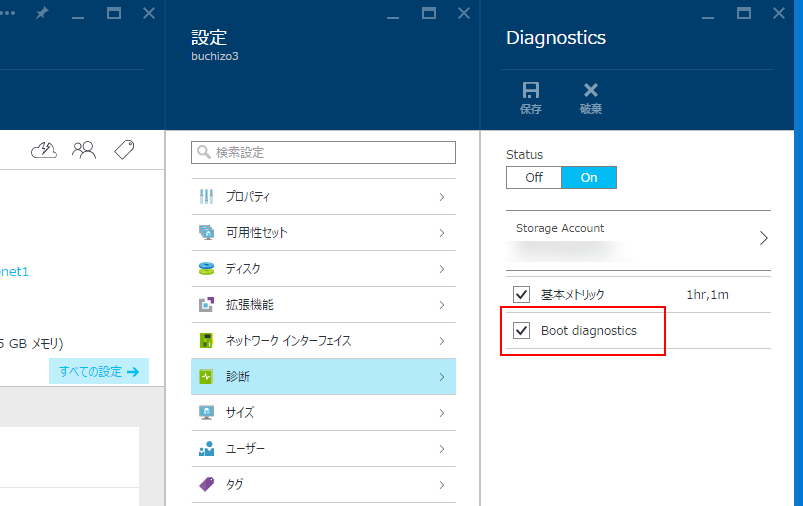Open プロパティ via its chevron arrow
Screen dimensions: 803x506
[x=441, y=197]
